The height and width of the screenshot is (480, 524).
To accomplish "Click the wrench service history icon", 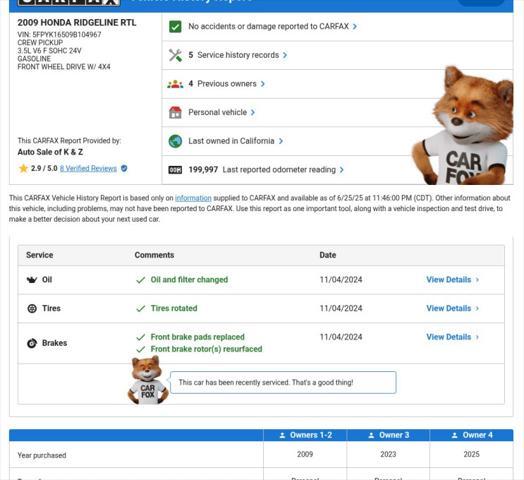I will [175, 55].
